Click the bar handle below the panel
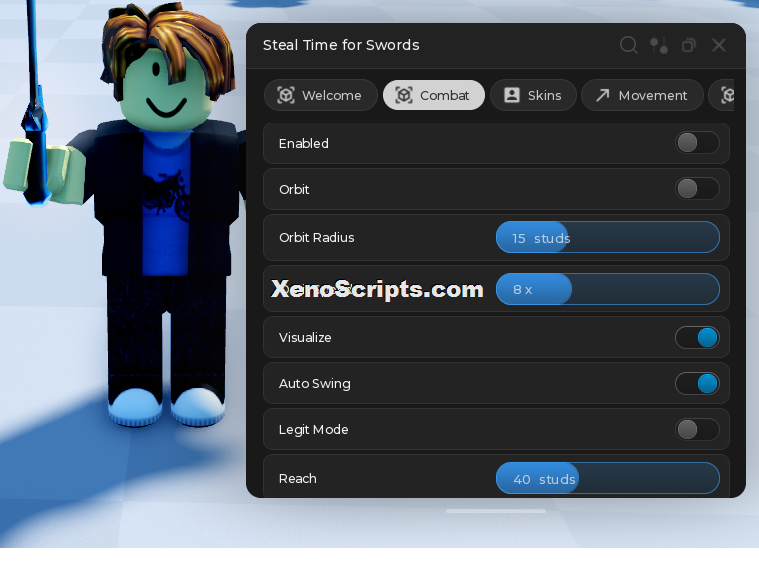The width and height of the screenshot is (759, 578). pos(496,511)
